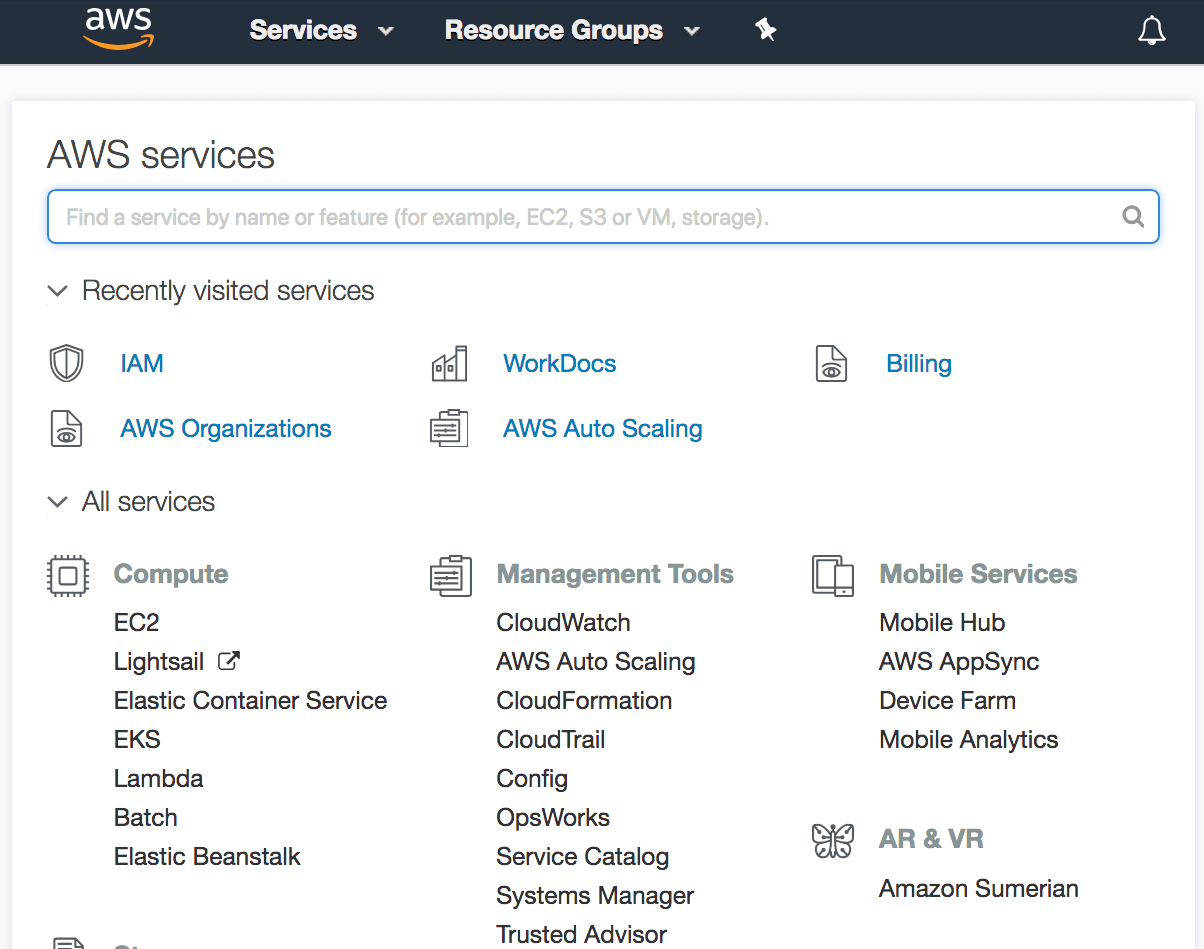Click the AWS services page title
This screenshot has height=949, width=1204.
coord(161,156)
